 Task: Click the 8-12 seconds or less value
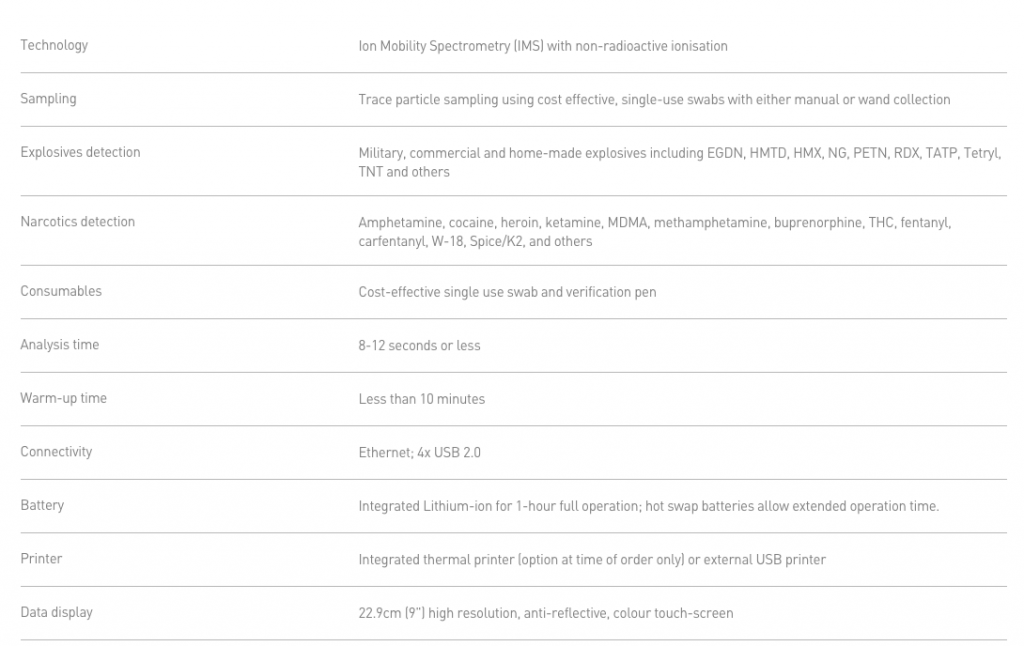click(x=419, y=346)
